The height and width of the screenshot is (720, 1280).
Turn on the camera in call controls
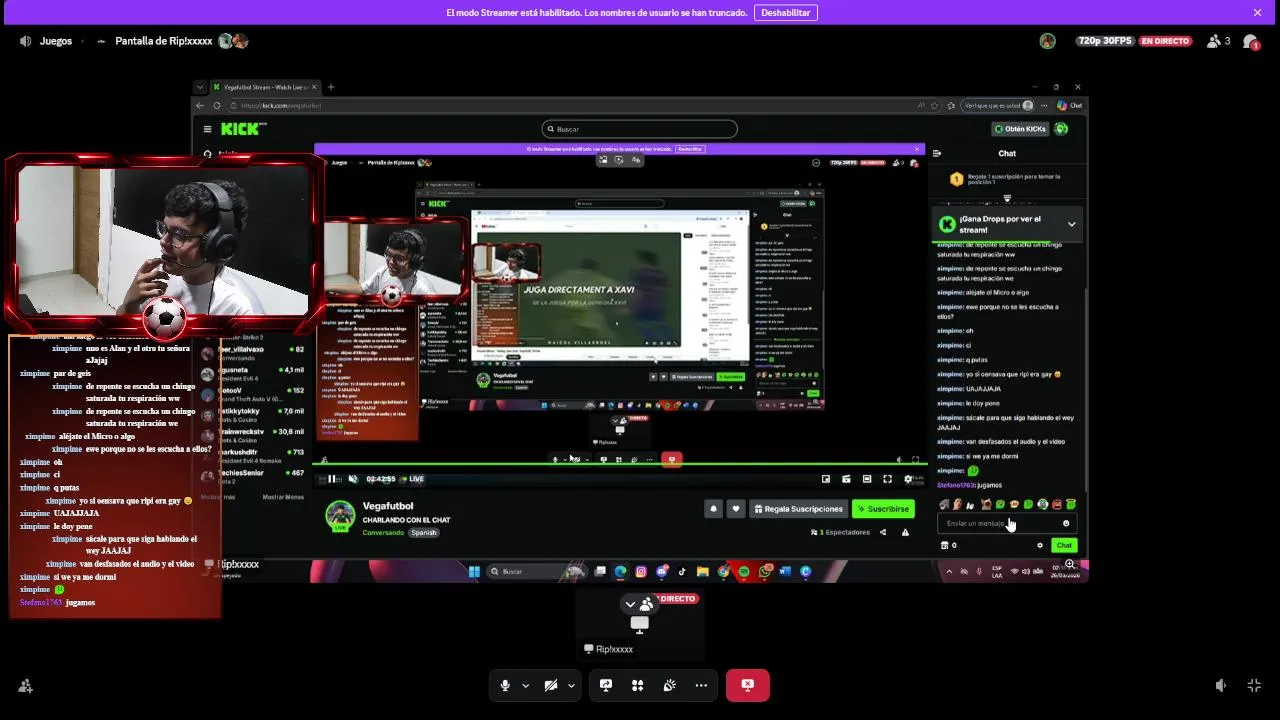pos(550,685)
